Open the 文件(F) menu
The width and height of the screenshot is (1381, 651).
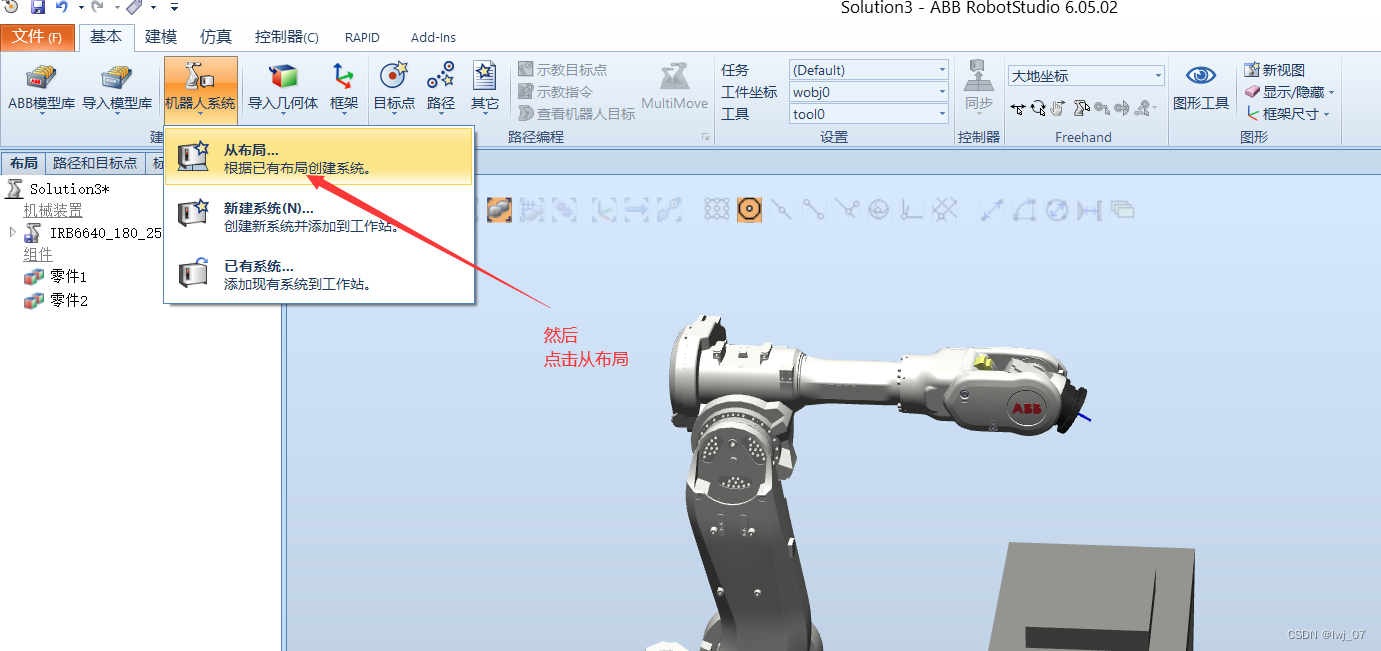point(37,37)
